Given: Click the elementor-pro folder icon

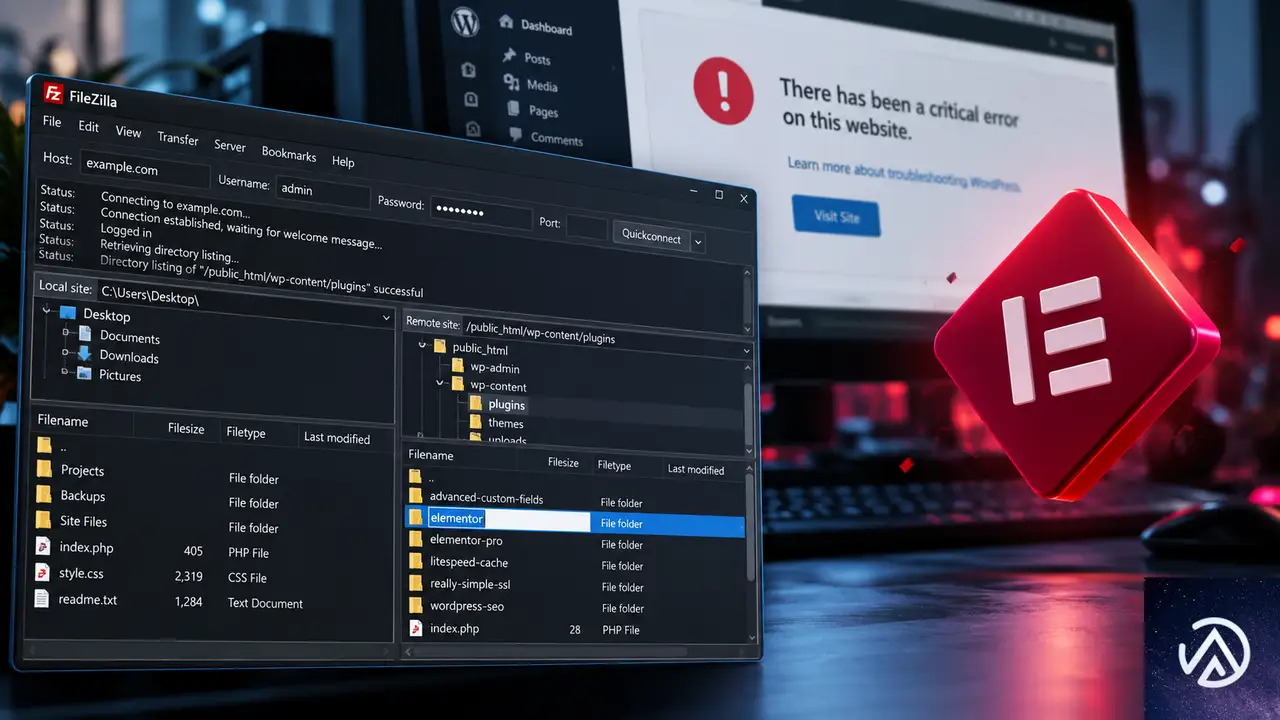Looking at the screenshot, I should click(417, 539).
